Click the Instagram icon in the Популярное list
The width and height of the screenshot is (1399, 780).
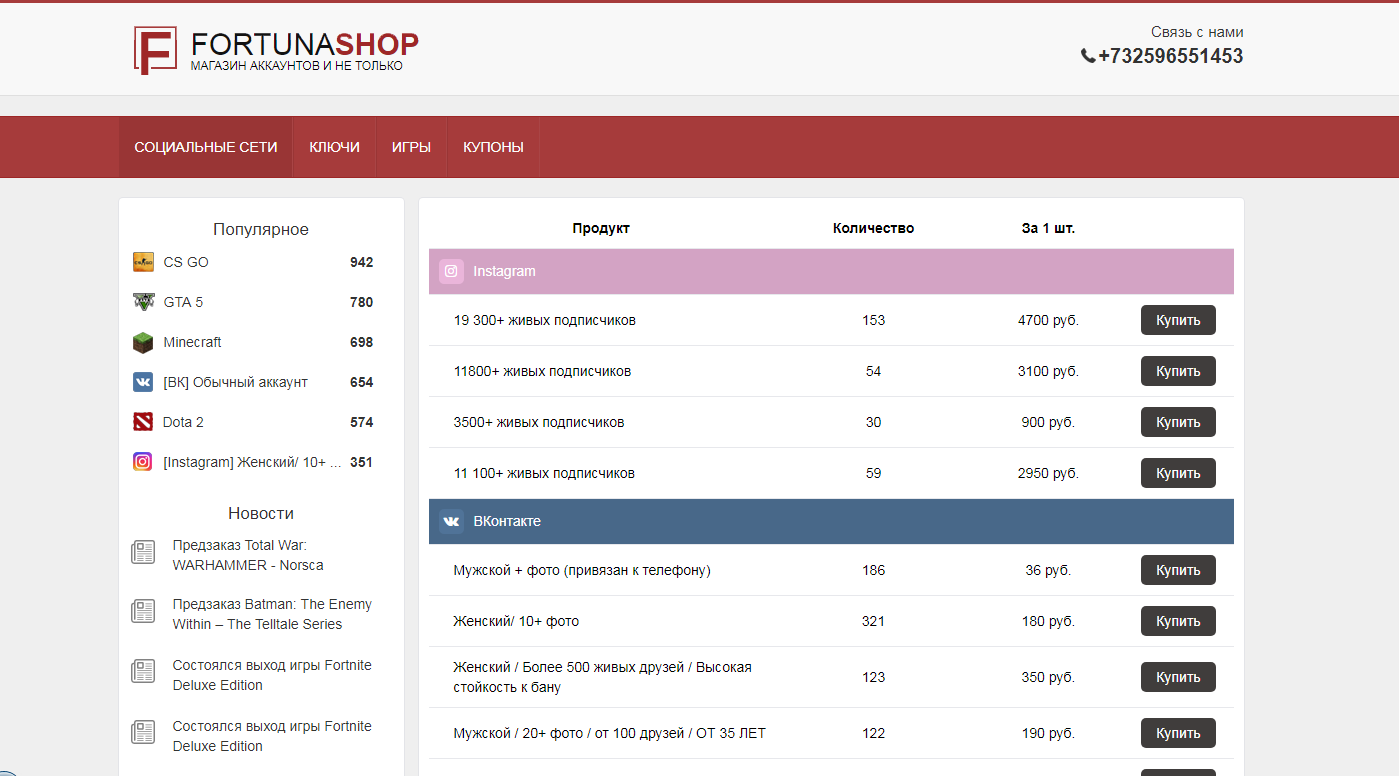pyautogui.click(x=143, y=462)
